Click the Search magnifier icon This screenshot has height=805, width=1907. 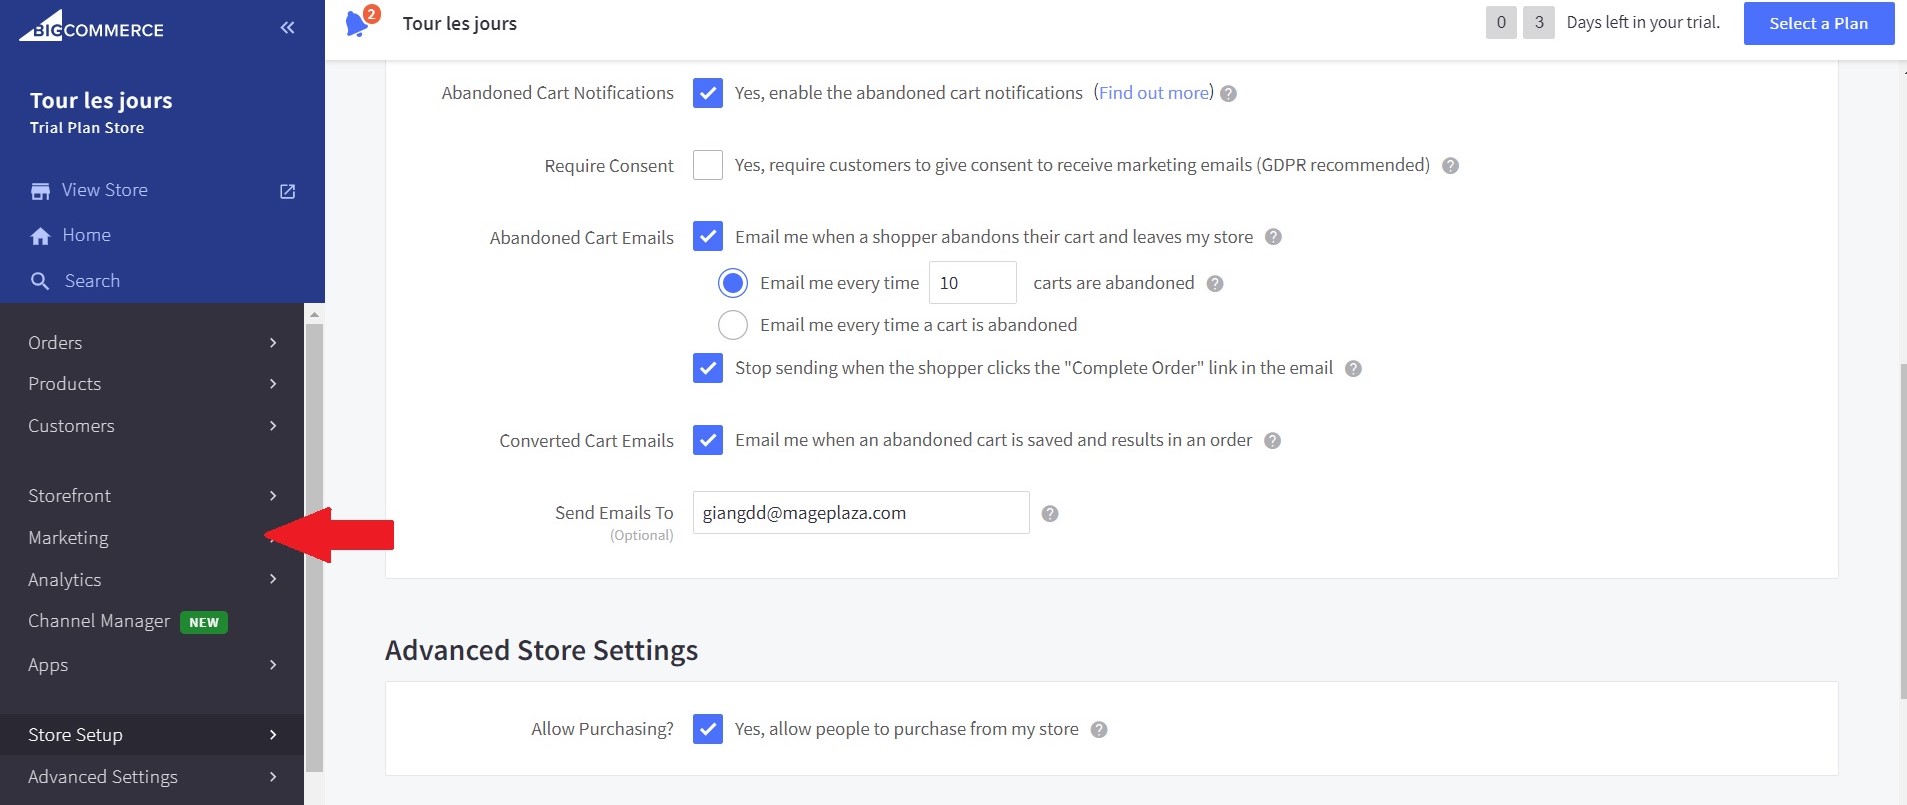point(40,281)
